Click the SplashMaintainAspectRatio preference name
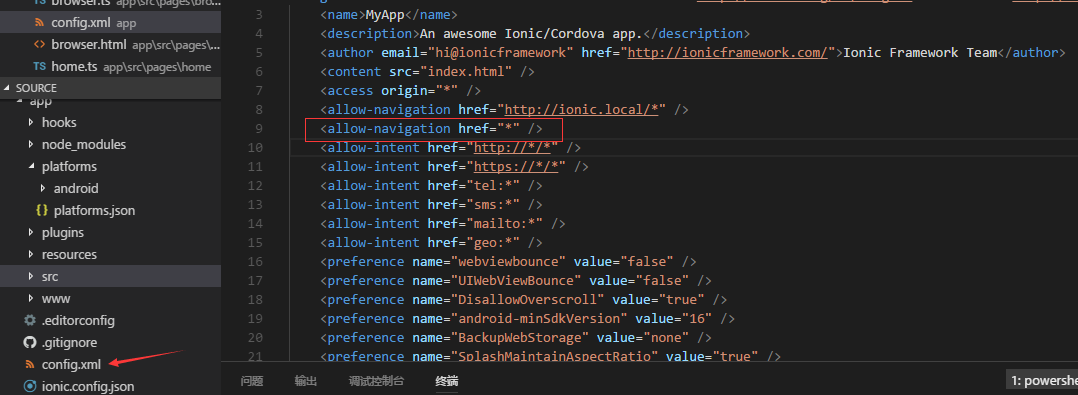The height and width of the screenshot is (395, 1078). point(555,357)
